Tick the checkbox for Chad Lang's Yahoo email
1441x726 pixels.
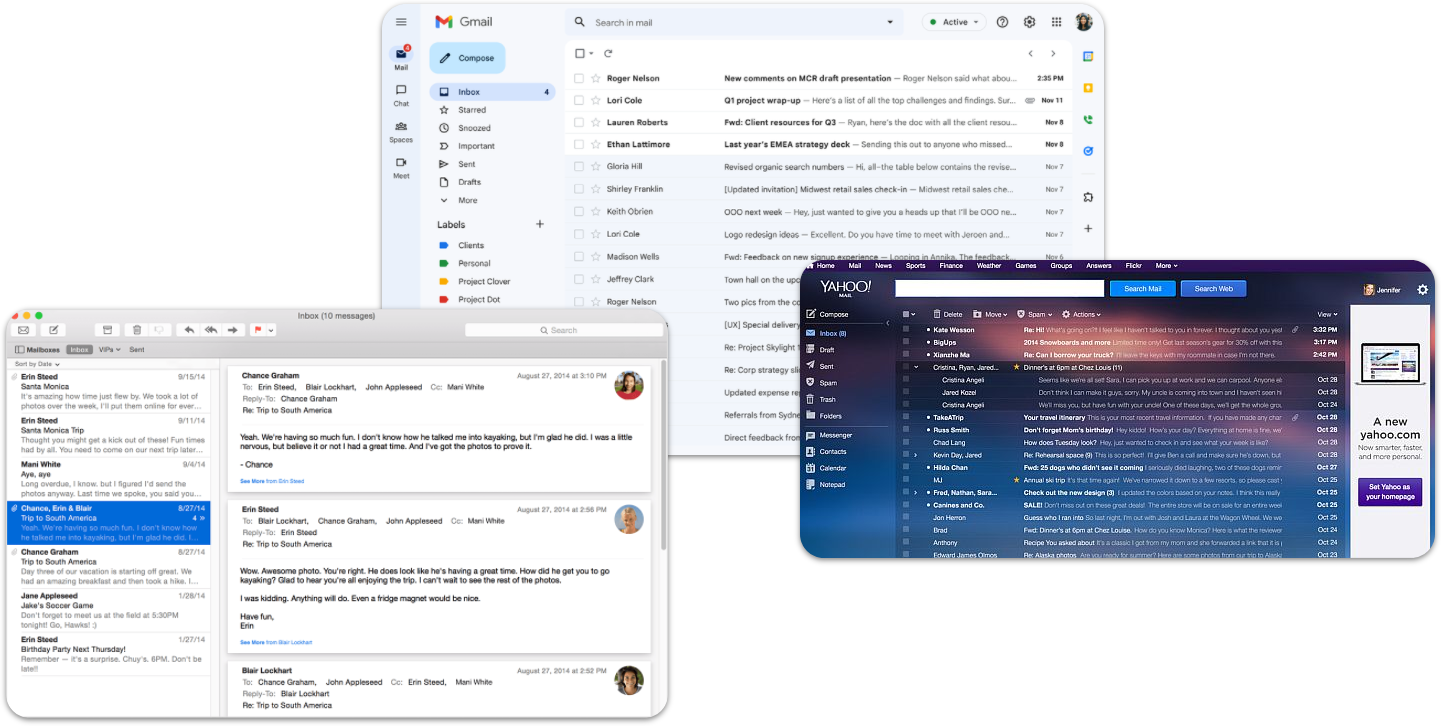pos(906,442)
